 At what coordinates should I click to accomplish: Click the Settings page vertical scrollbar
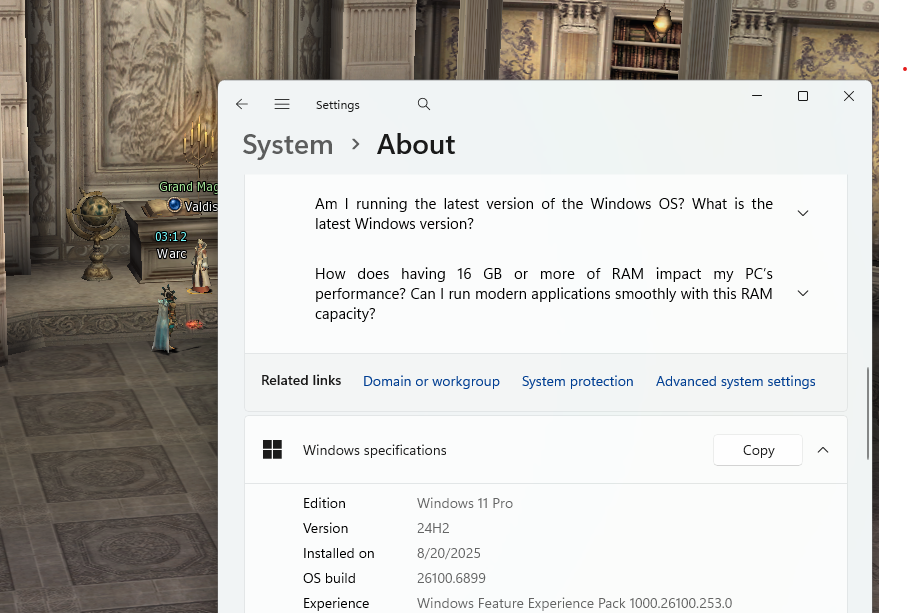tap(867, 400)
